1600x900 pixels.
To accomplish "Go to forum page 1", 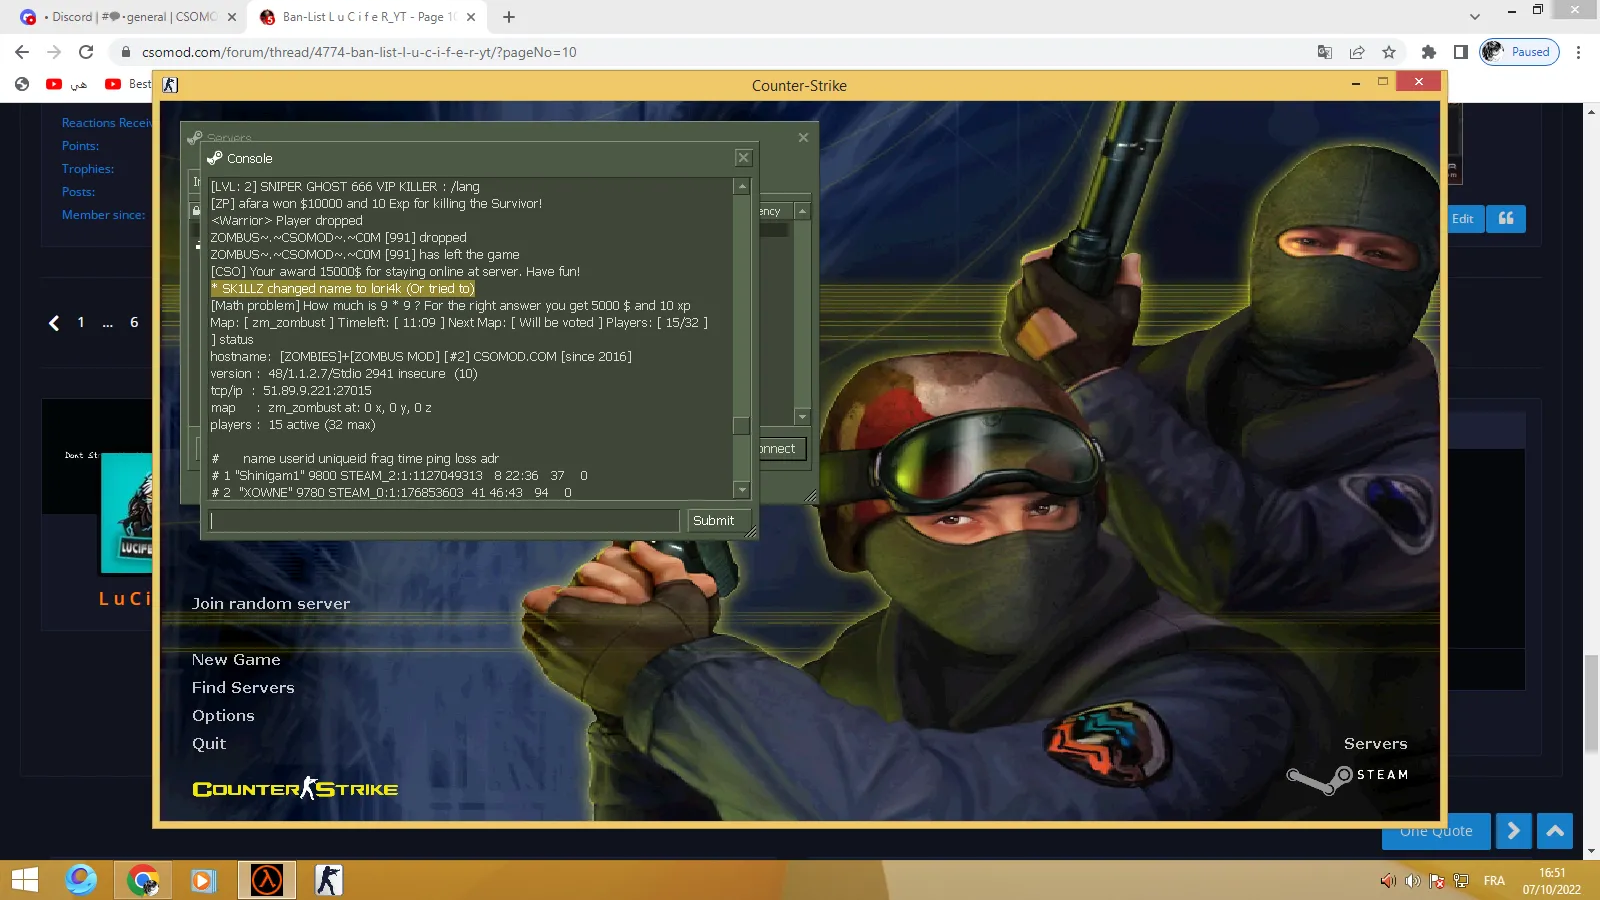I will (x=81, y=323).
